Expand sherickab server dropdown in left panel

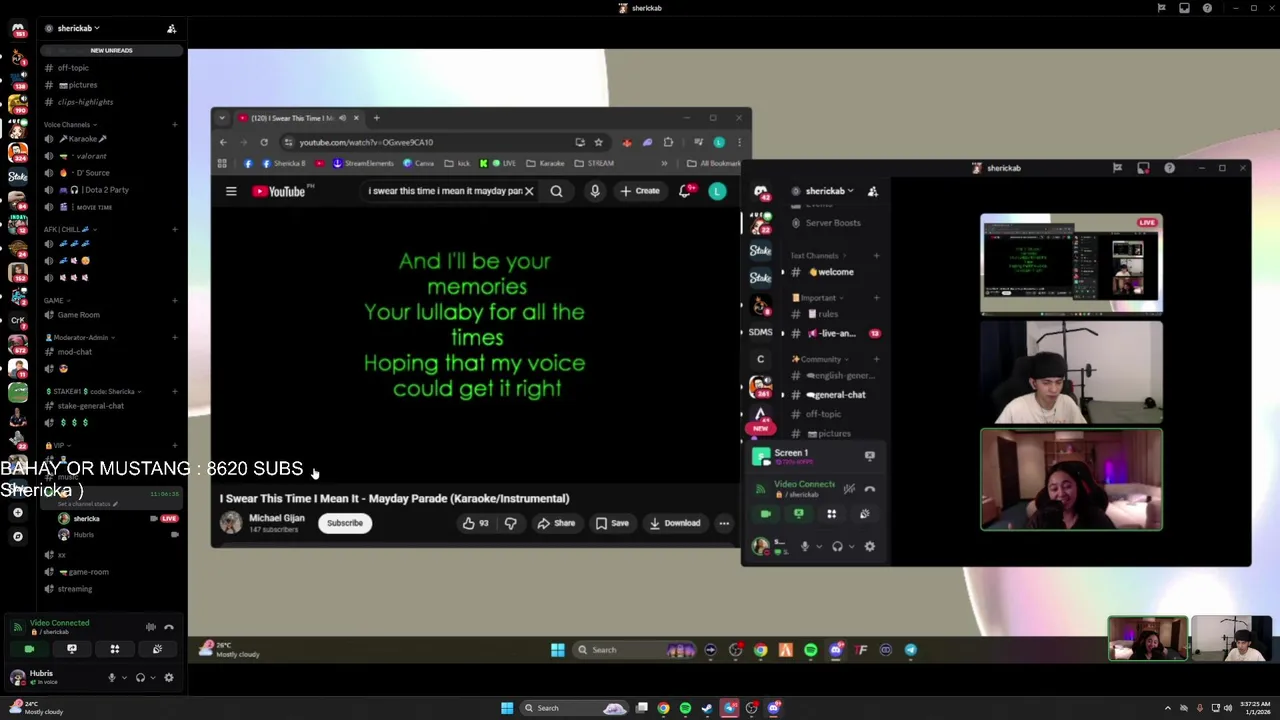[x=79, y=28]
